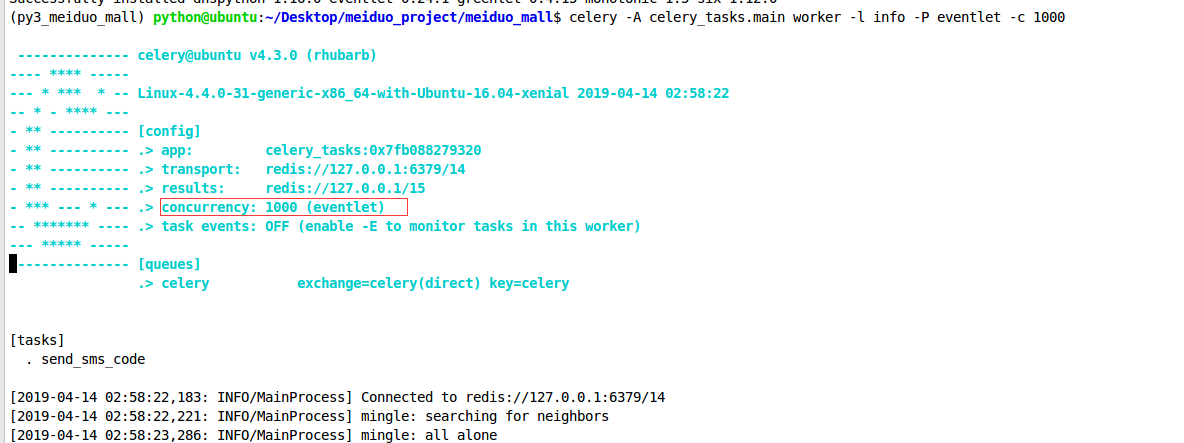
Task: Click the [queues] section heading
Action: click(169, 264)
